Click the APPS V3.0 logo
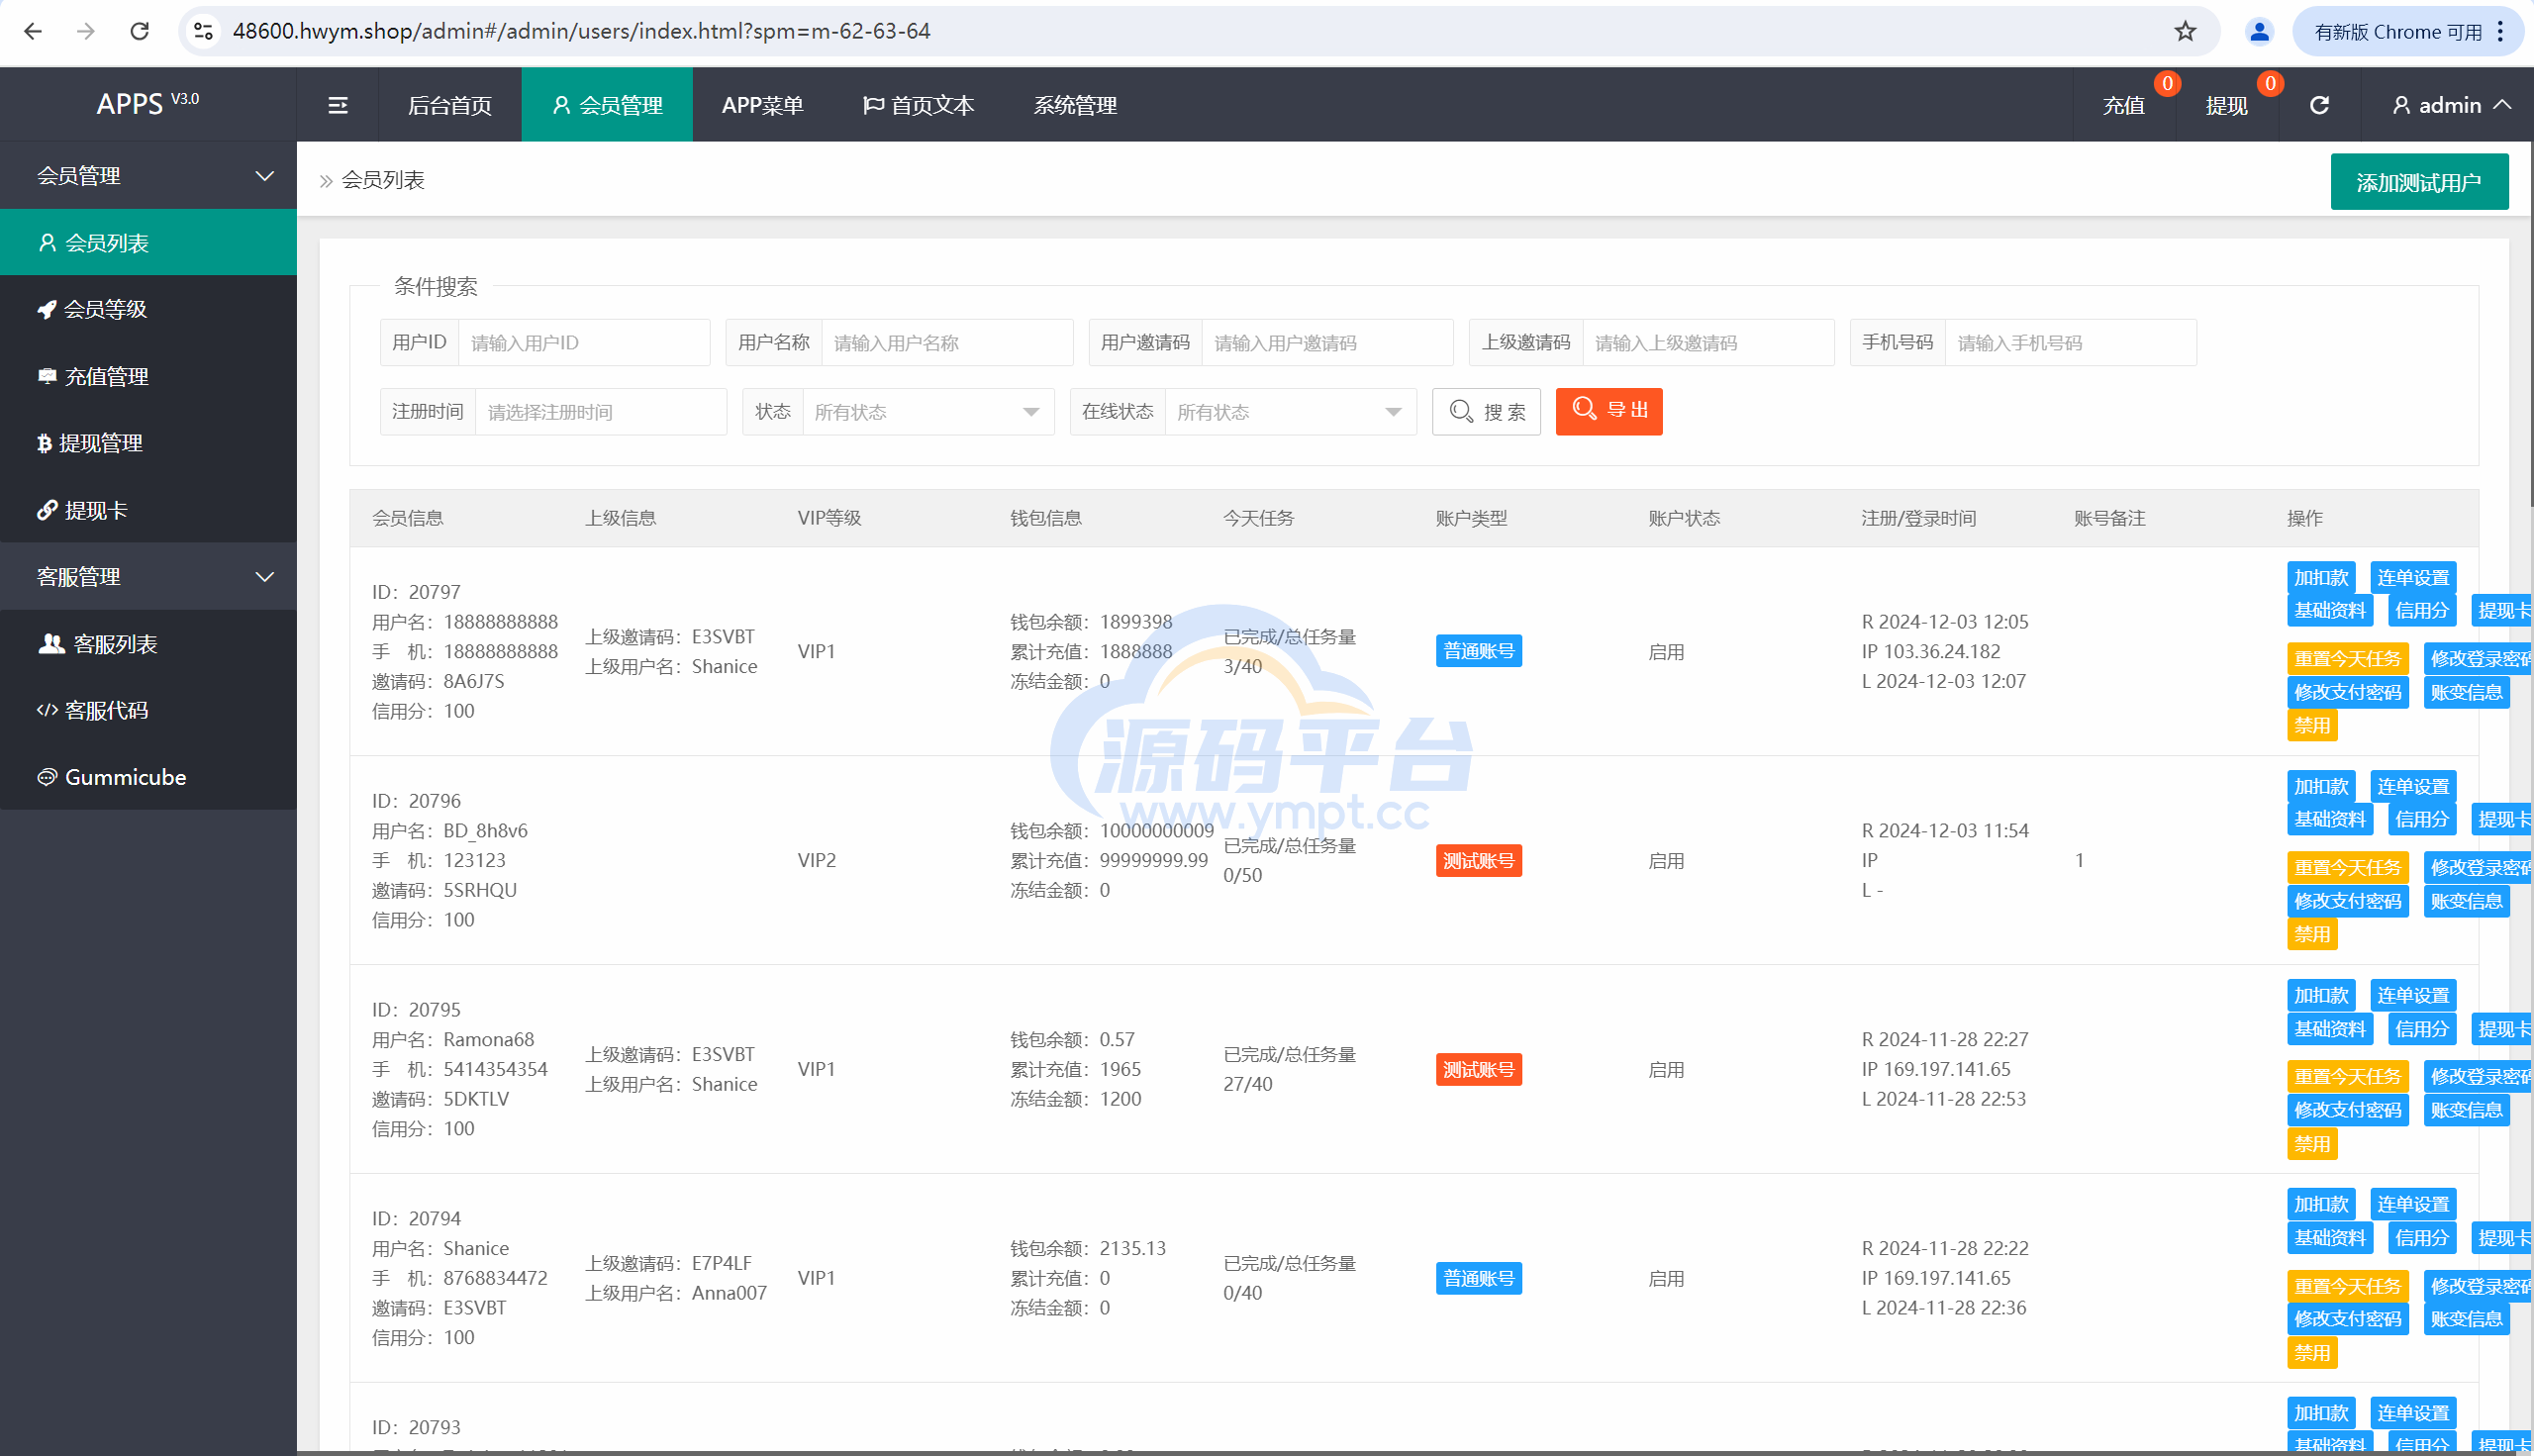Viewport: 2534px width, 1456px height. click(x=148, y=104)
